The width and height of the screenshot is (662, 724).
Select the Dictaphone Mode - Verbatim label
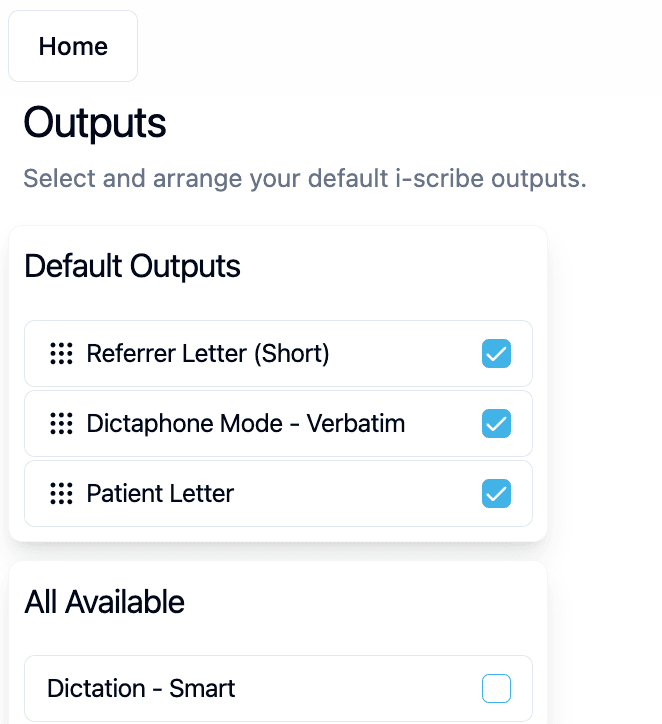click(x=246, y=423)
